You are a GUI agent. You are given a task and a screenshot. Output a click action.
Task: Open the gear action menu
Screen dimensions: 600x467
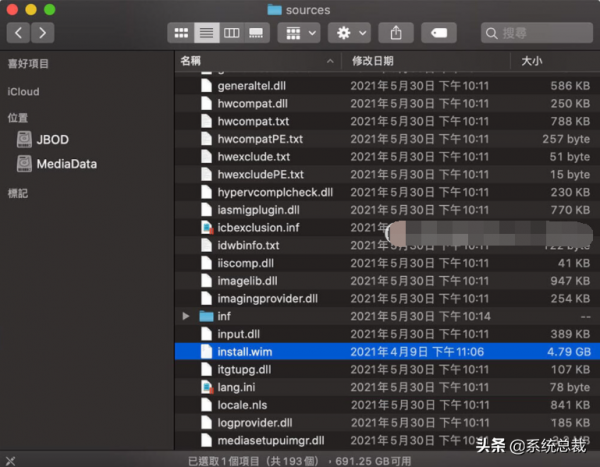[349, 33]
